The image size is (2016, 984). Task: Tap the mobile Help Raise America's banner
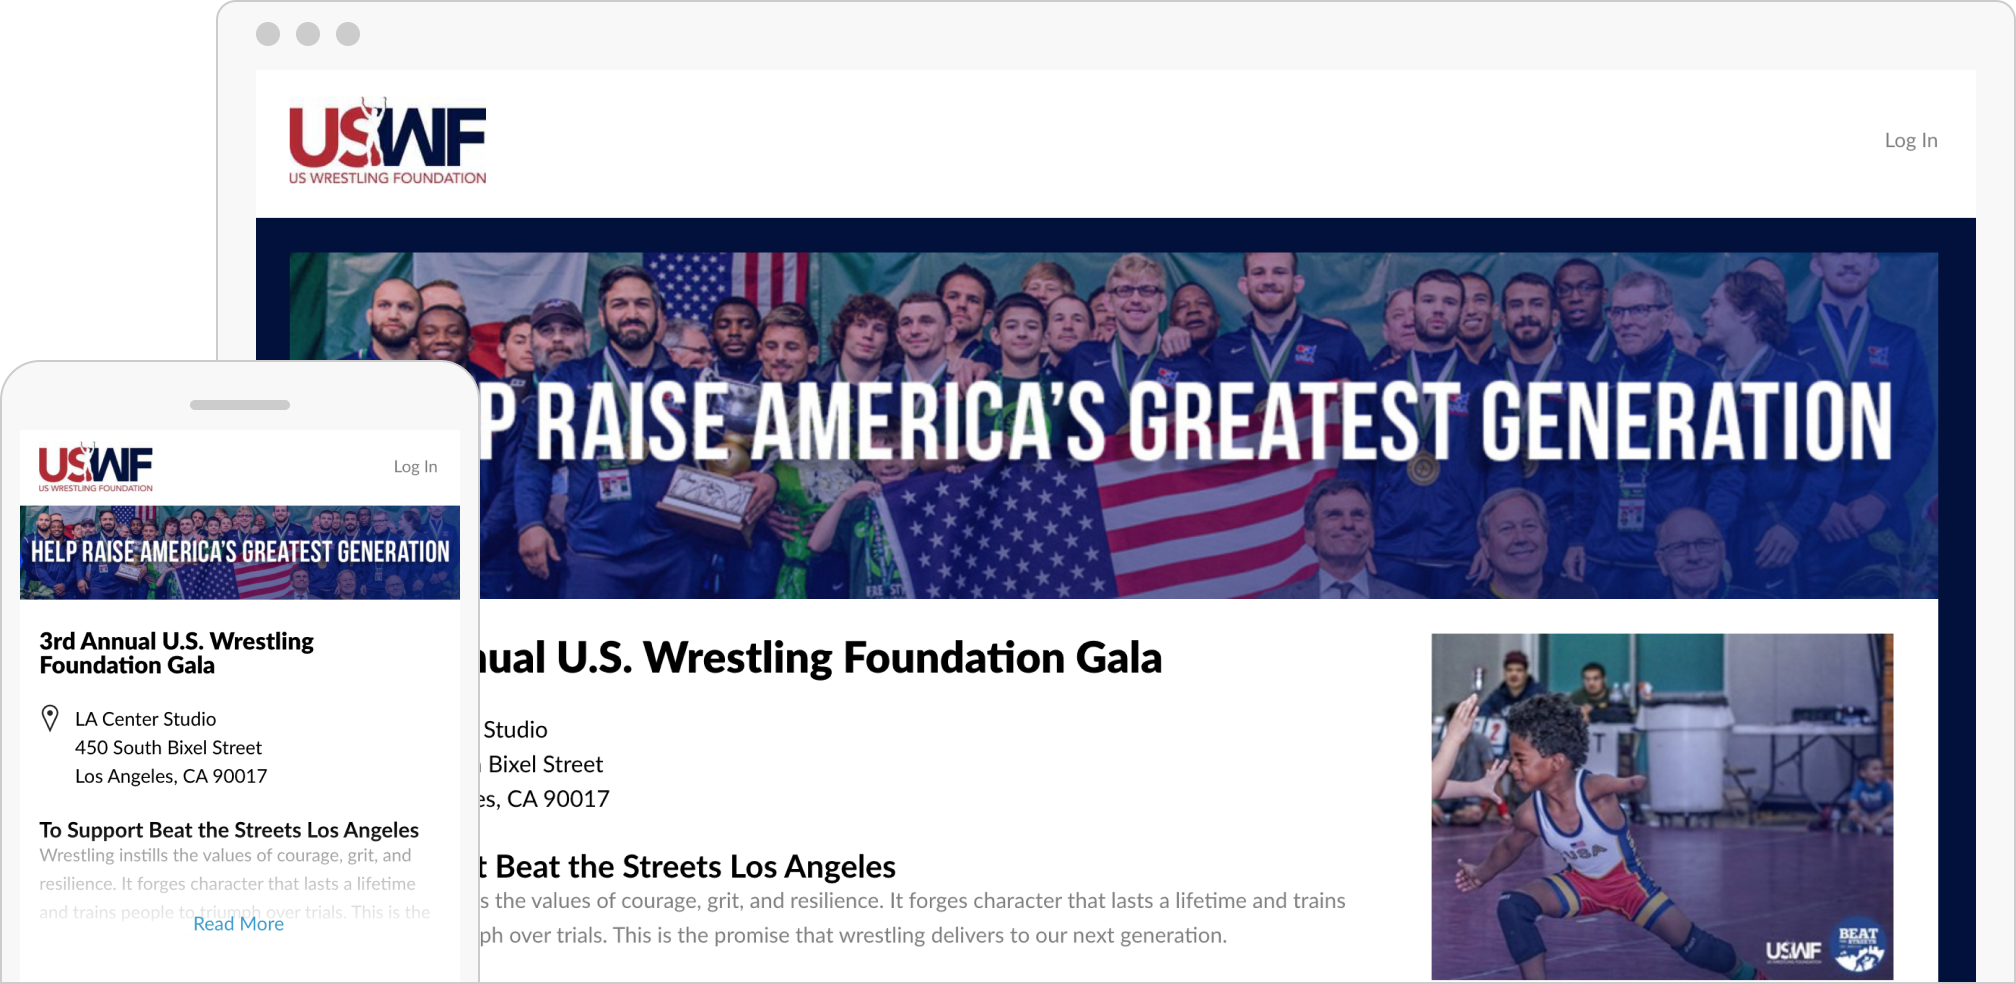[240, 552]
